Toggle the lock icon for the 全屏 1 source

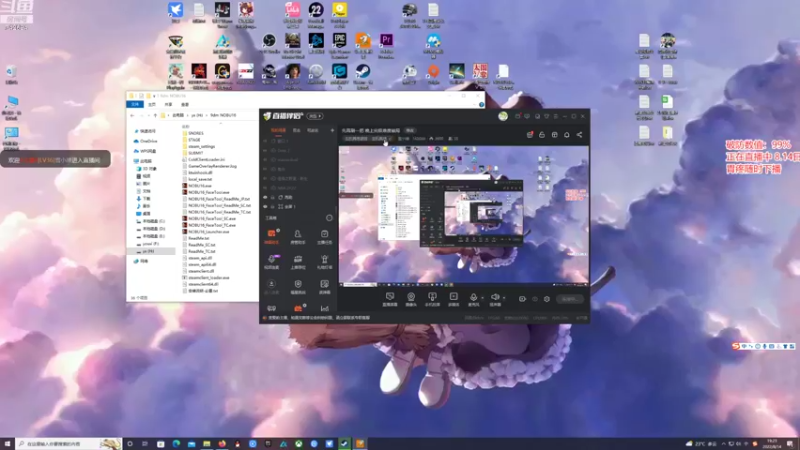click(272, 207)
